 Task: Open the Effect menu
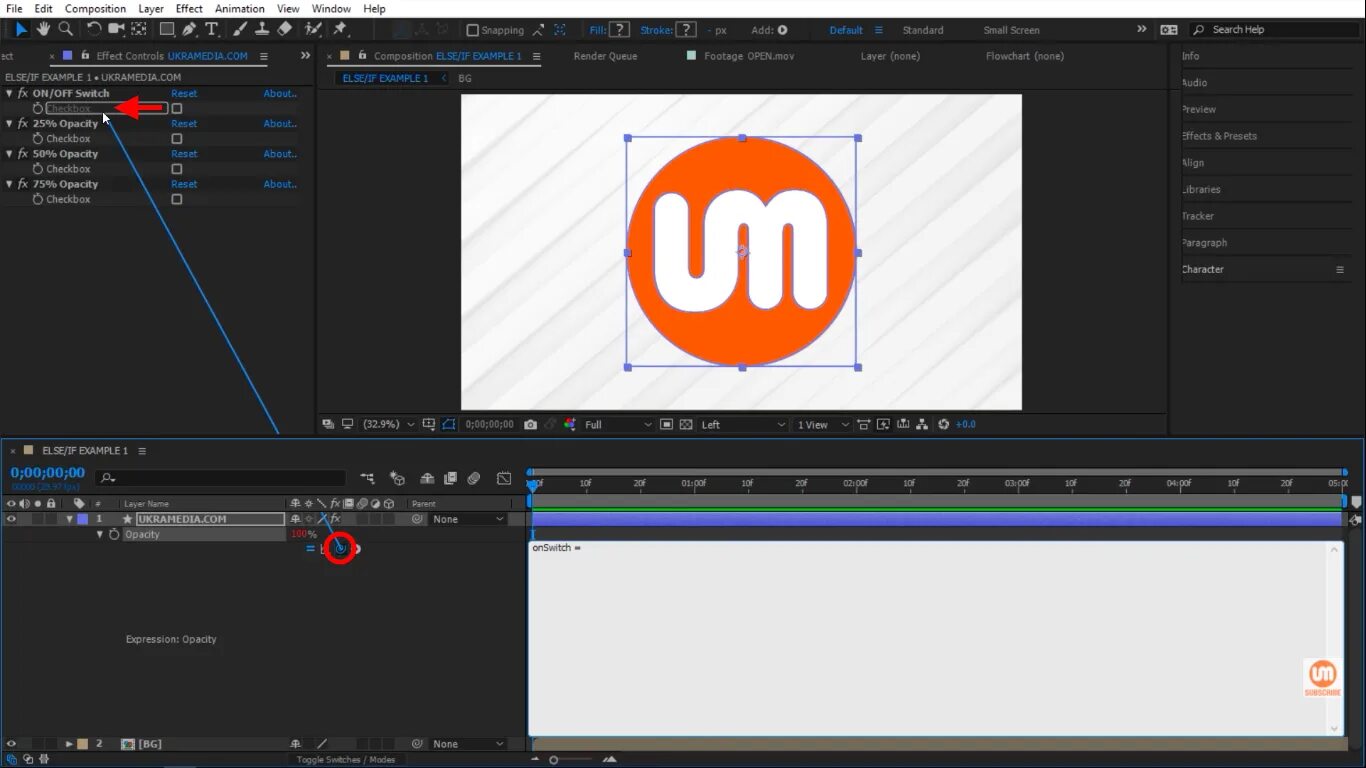point(189,8)
